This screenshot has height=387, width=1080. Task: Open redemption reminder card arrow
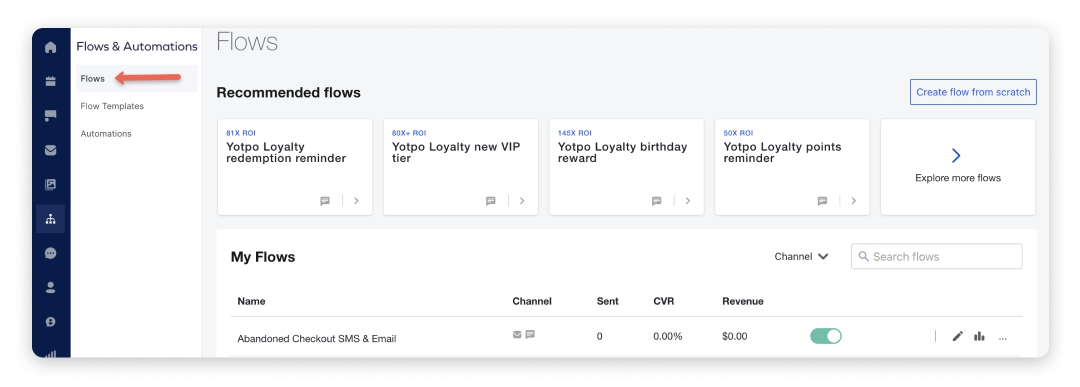(356, 201)
